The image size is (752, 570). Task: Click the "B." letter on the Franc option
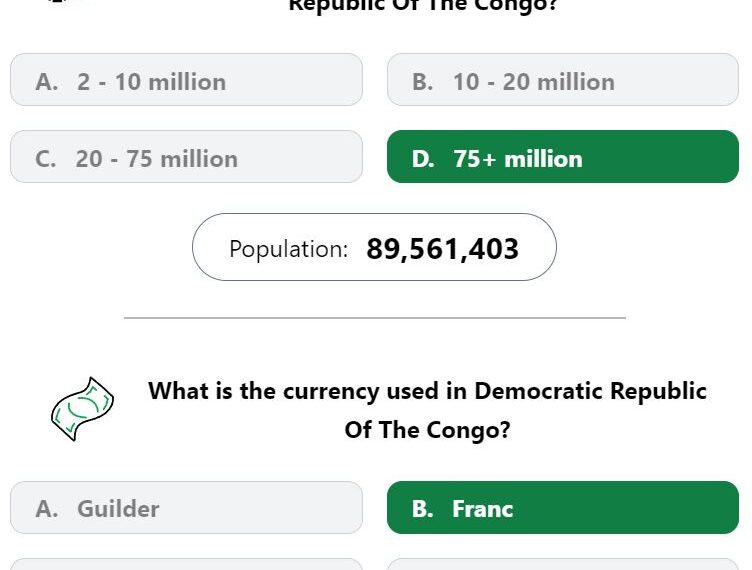point(423,509)
